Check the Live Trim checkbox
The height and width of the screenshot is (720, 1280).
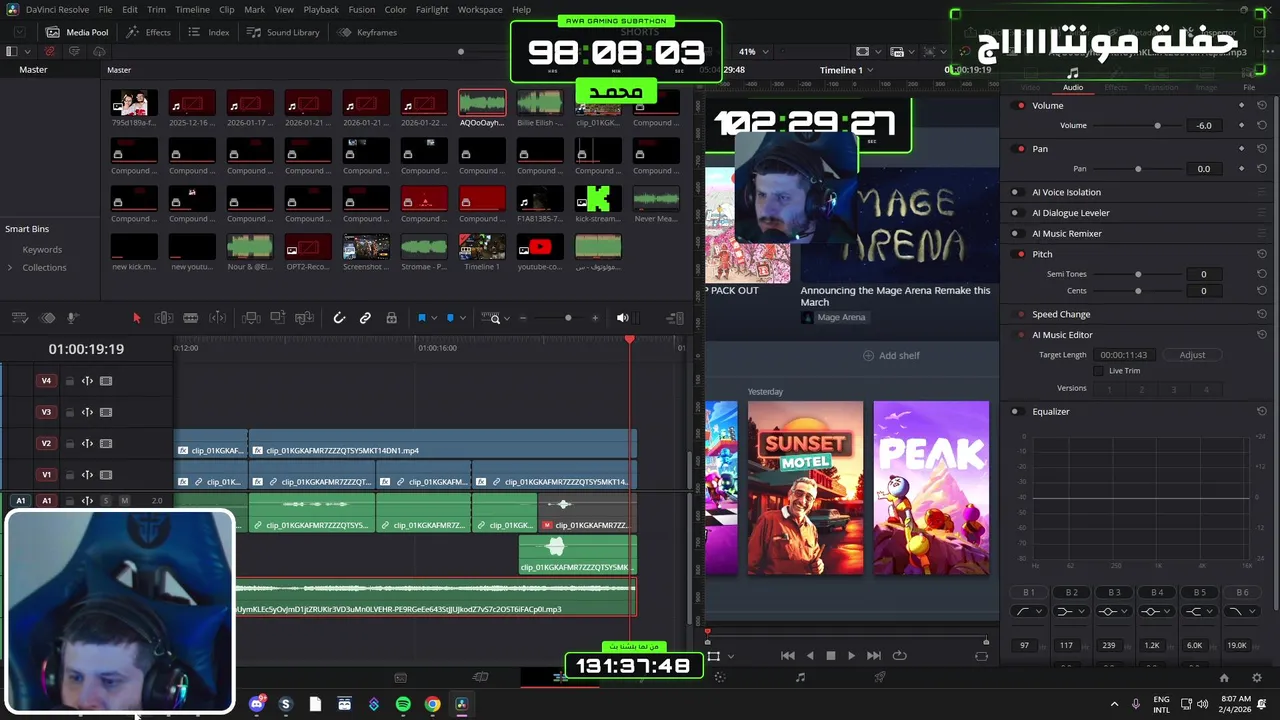(x=1099, y=371)
